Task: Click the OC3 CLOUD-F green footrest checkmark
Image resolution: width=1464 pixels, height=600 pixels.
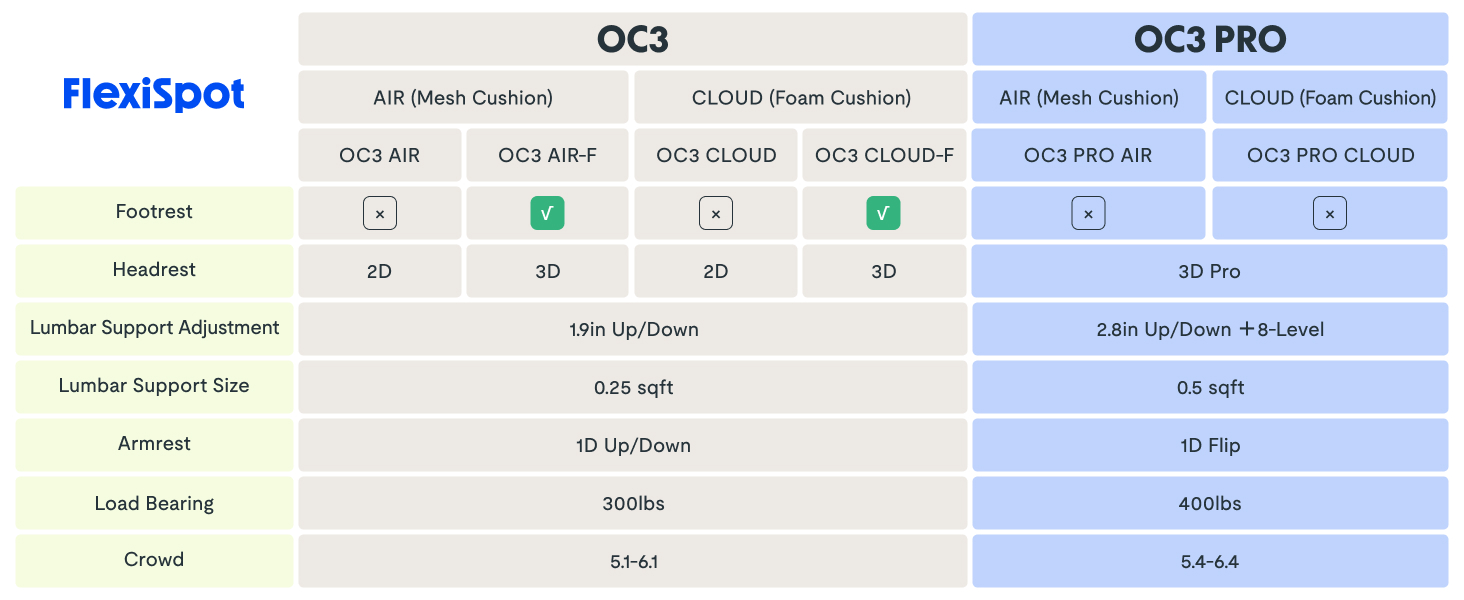Action: click(x=884, y=213)
